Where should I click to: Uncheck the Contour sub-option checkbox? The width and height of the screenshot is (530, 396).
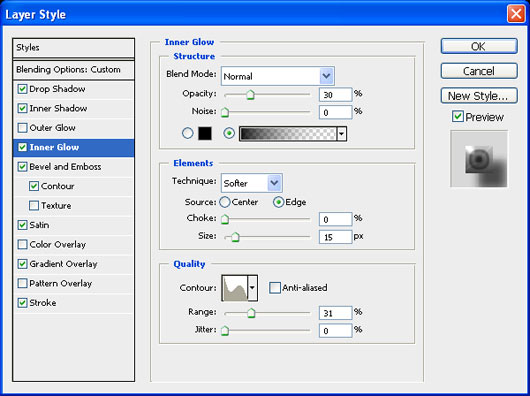pos(34,186)
